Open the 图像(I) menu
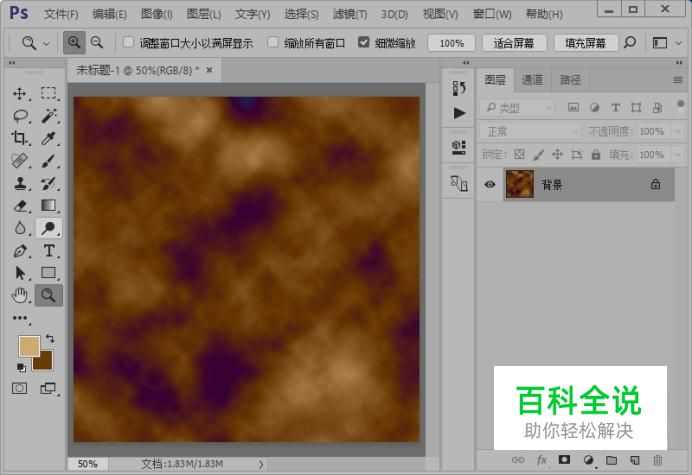This screenshot has height=475, width=692. coord(156,14)
